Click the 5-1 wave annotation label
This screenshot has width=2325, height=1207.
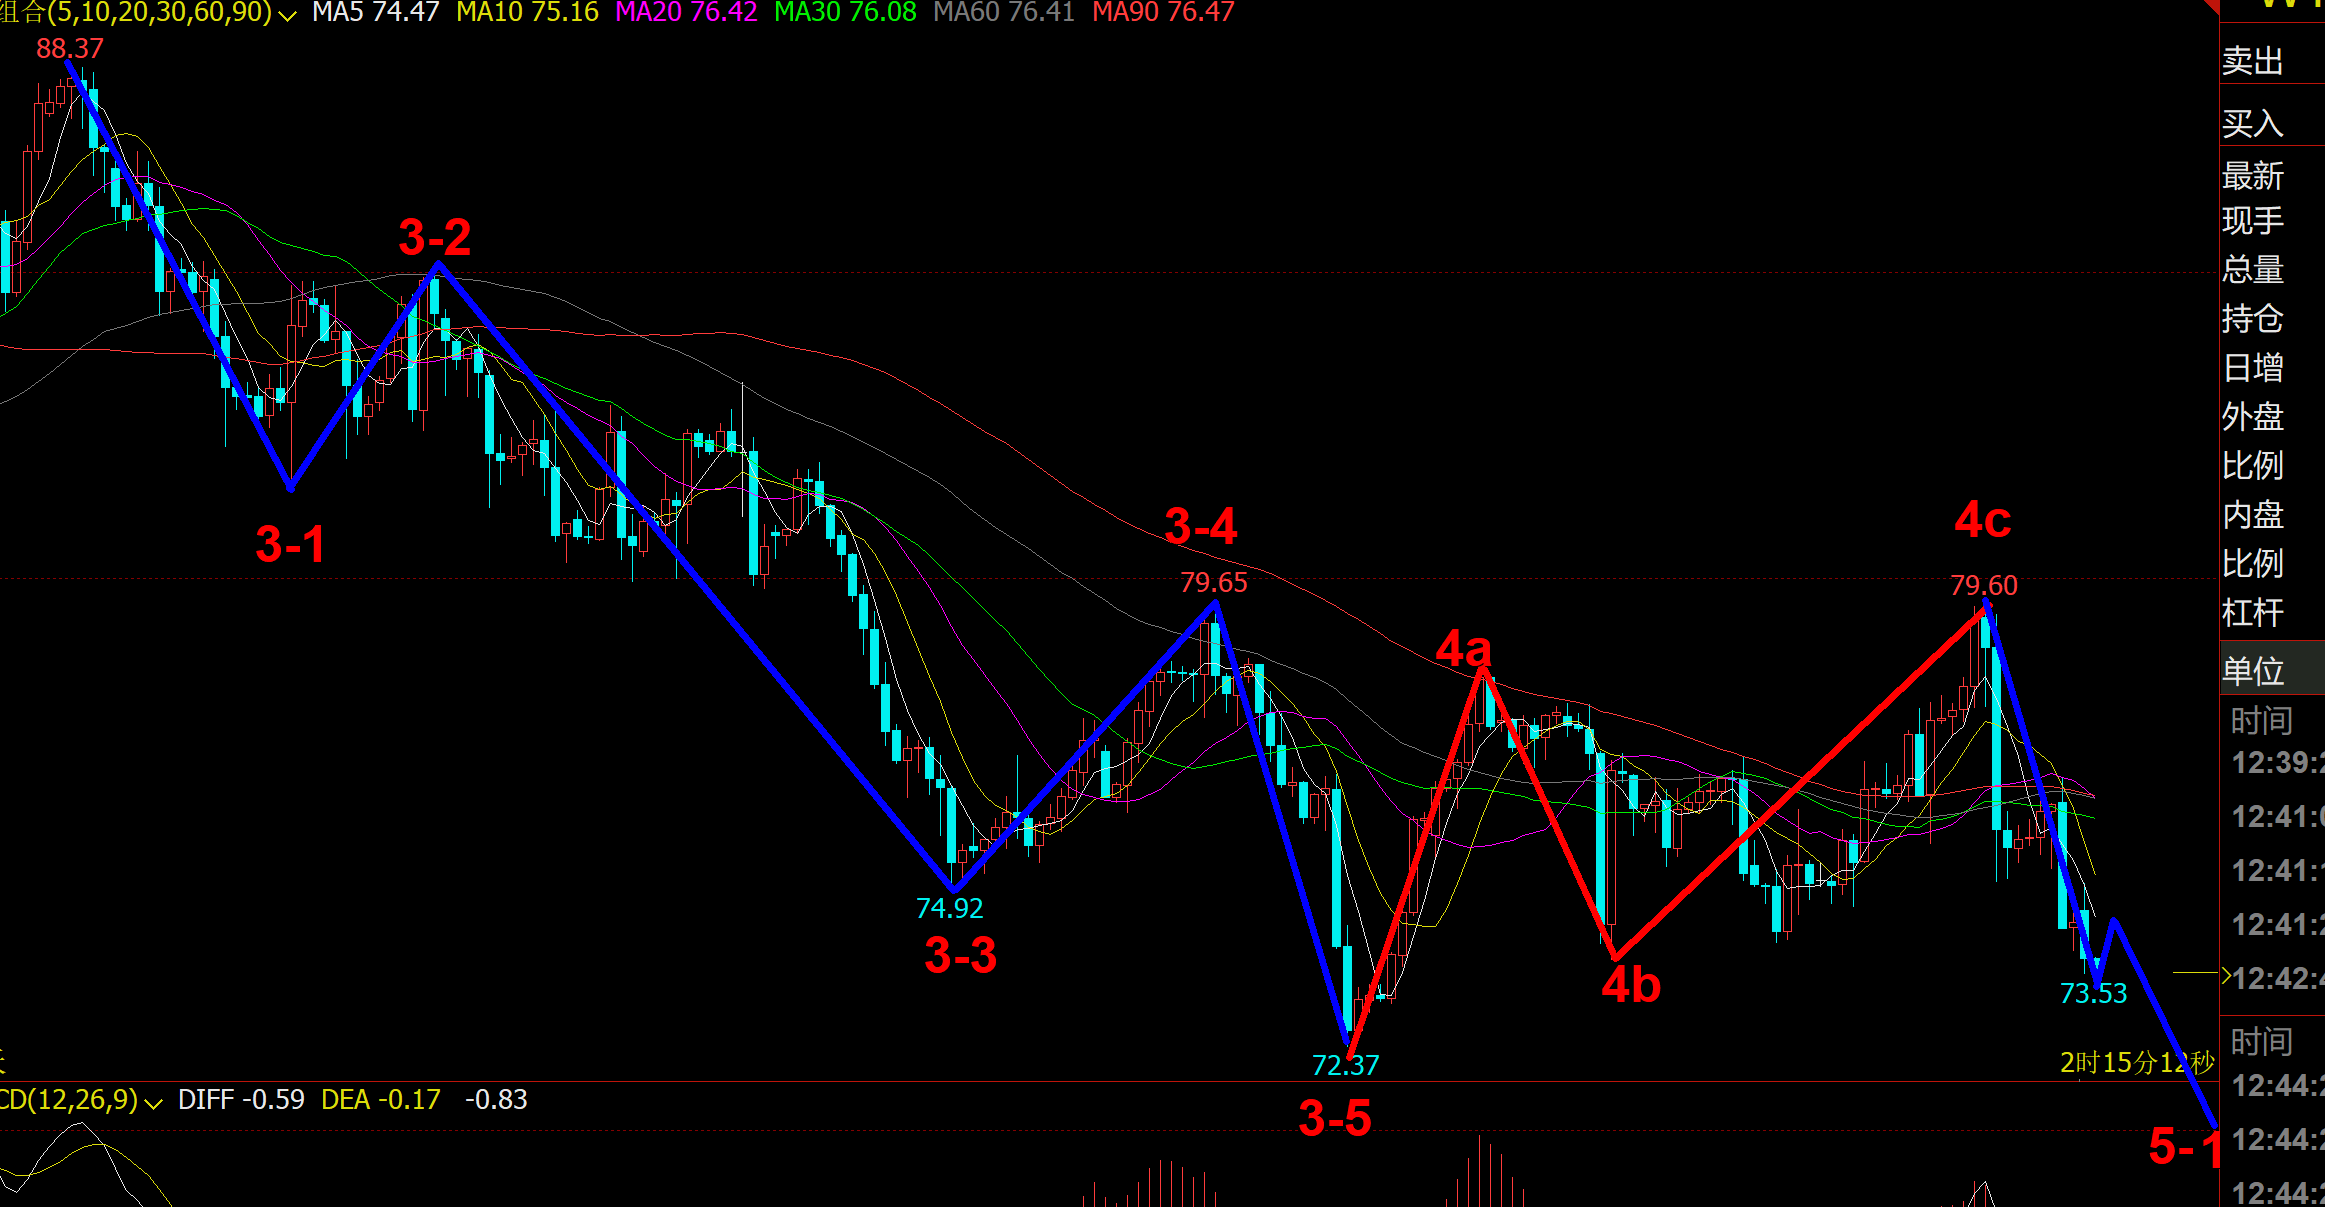(2182, 1146)
